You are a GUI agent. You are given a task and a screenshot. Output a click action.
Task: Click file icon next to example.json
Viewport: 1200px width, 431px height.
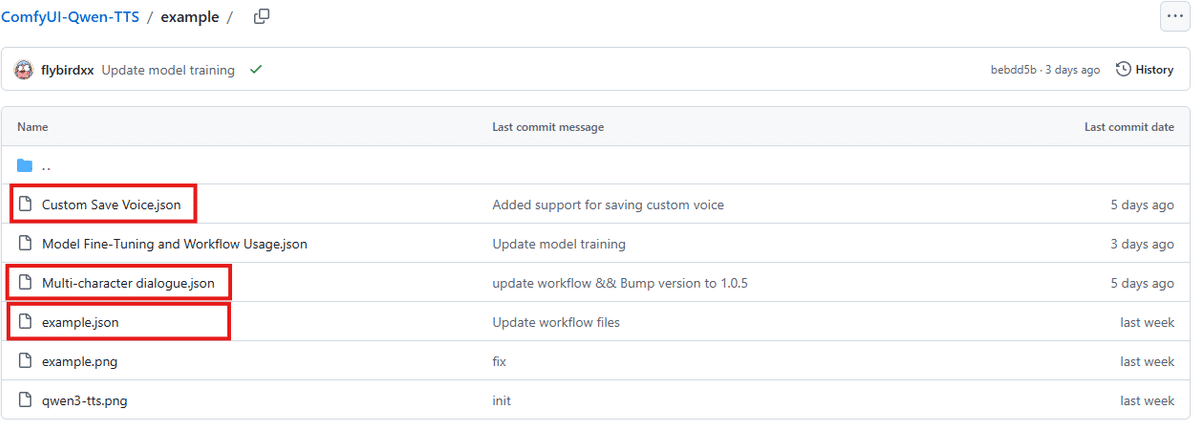25,322
